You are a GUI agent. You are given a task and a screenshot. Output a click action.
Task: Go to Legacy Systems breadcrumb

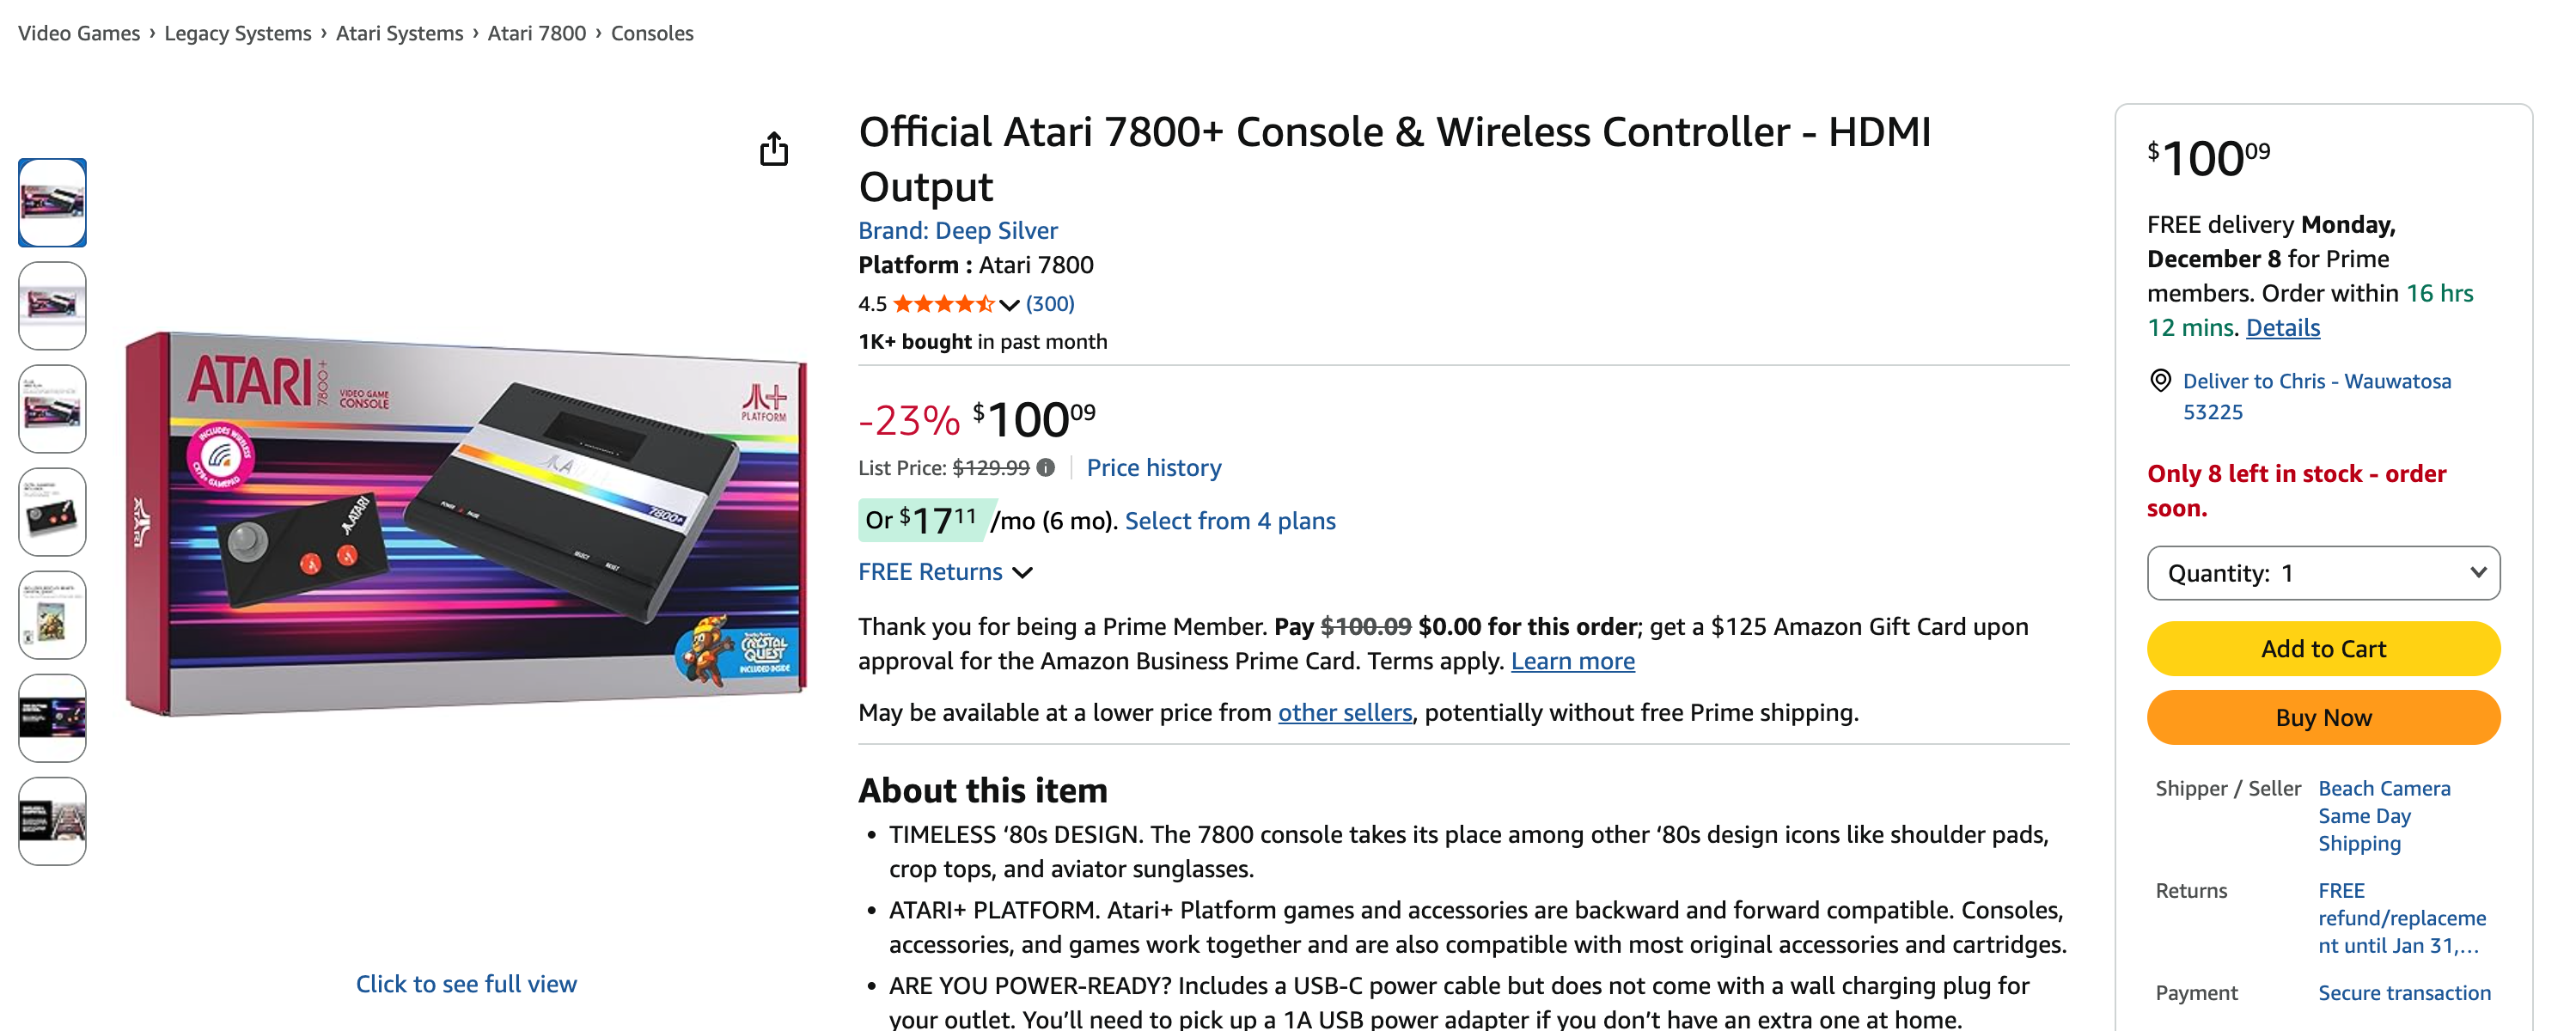238,33
